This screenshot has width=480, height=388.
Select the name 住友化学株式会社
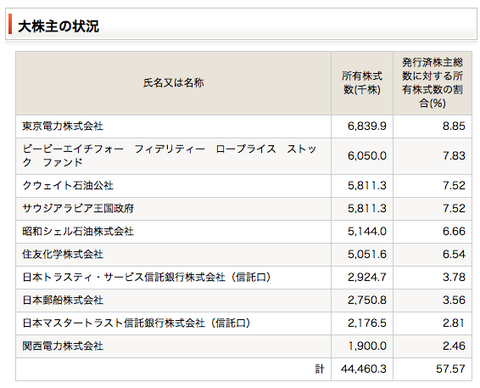coord(63,254)
